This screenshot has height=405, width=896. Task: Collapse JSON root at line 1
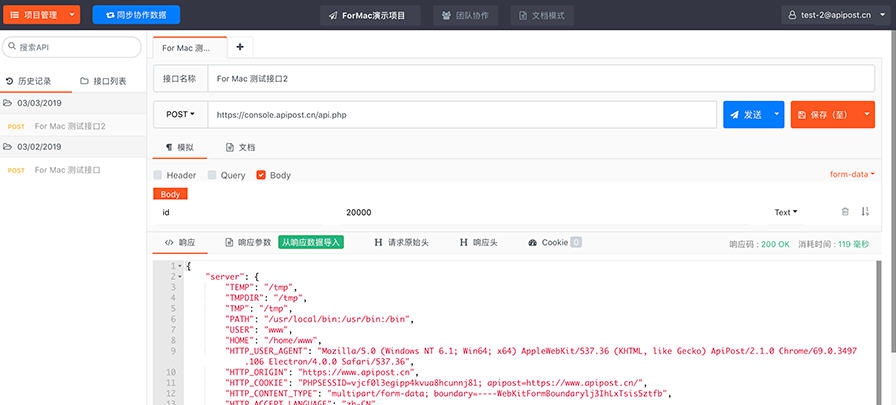[179, 266]
